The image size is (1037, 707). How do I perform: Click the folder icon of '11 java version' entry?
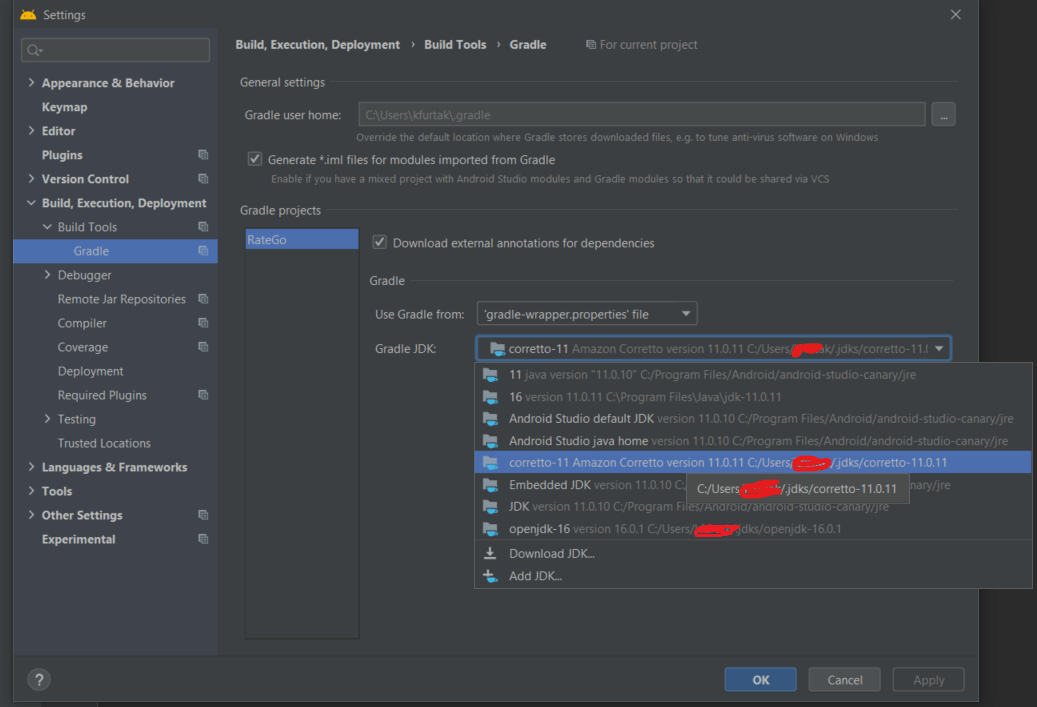pyautogui.click(x=491, y=375)
